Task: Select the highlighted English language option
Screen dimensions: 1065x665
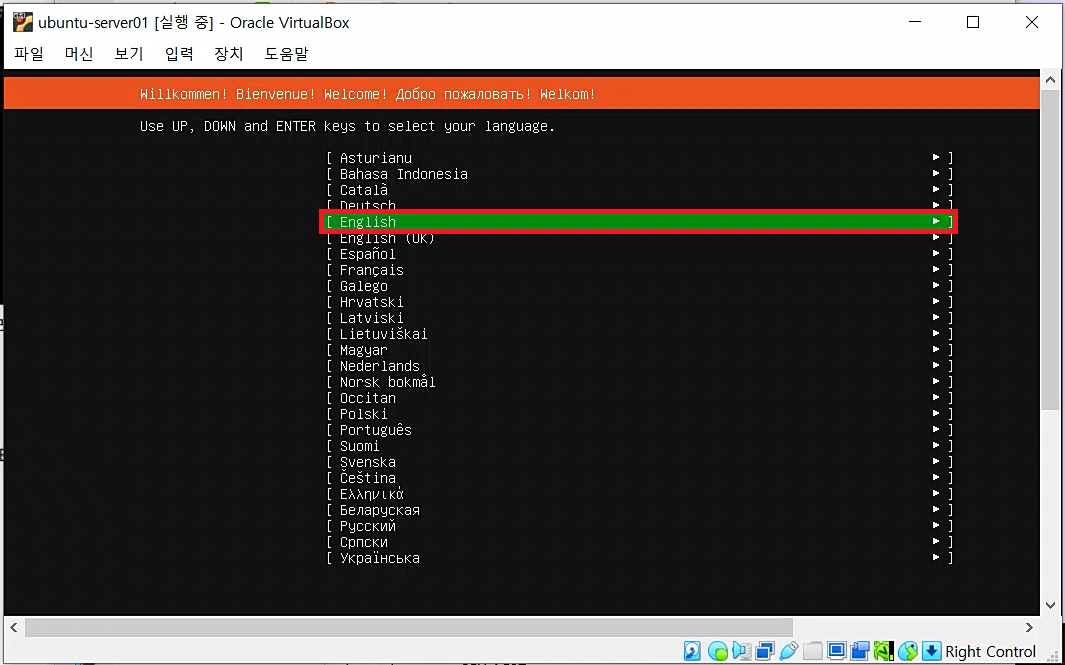Action: coord(638,221)
